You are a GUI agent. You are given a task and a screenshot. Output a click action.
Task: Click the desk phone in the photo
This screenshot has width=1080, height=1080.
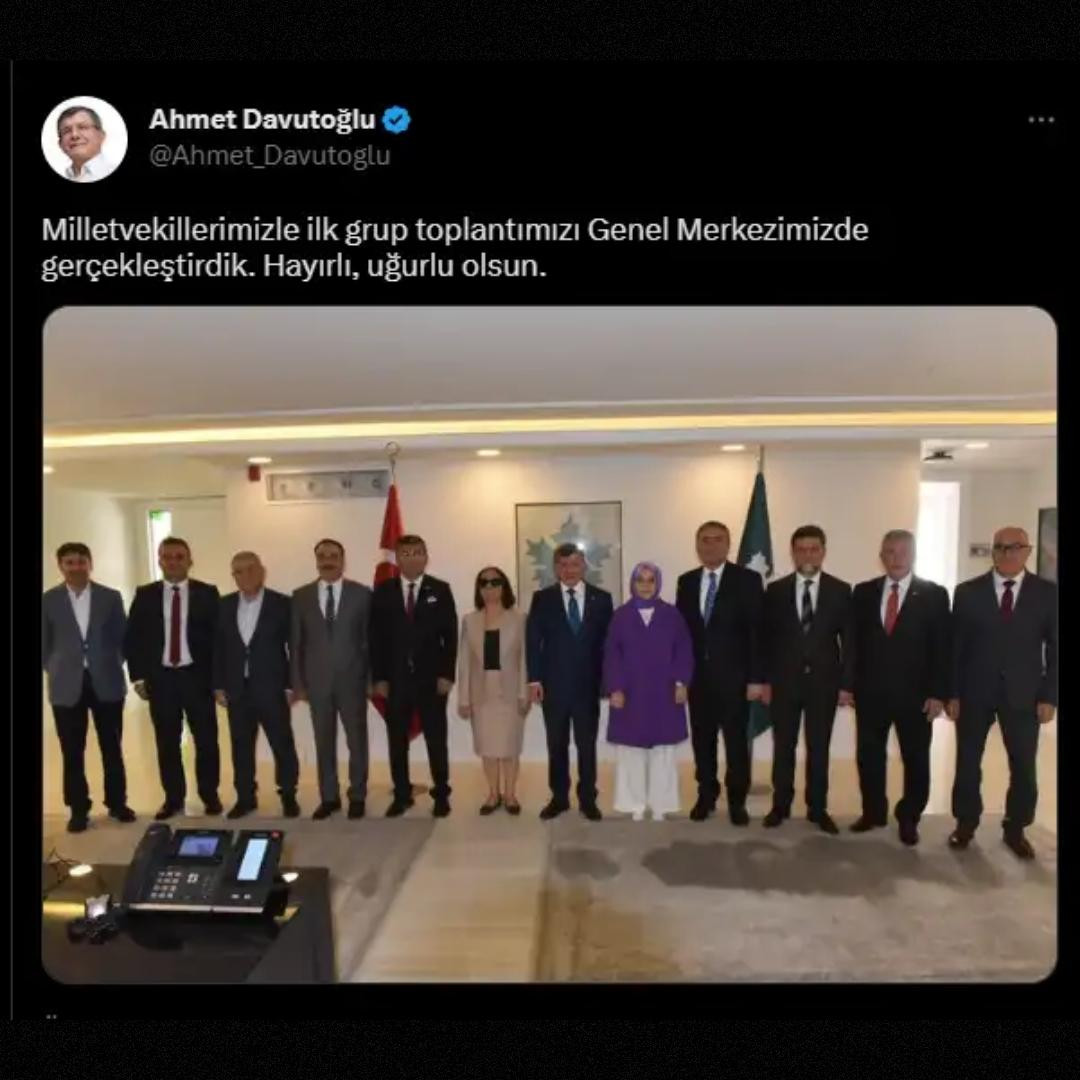tap(205, 869)
